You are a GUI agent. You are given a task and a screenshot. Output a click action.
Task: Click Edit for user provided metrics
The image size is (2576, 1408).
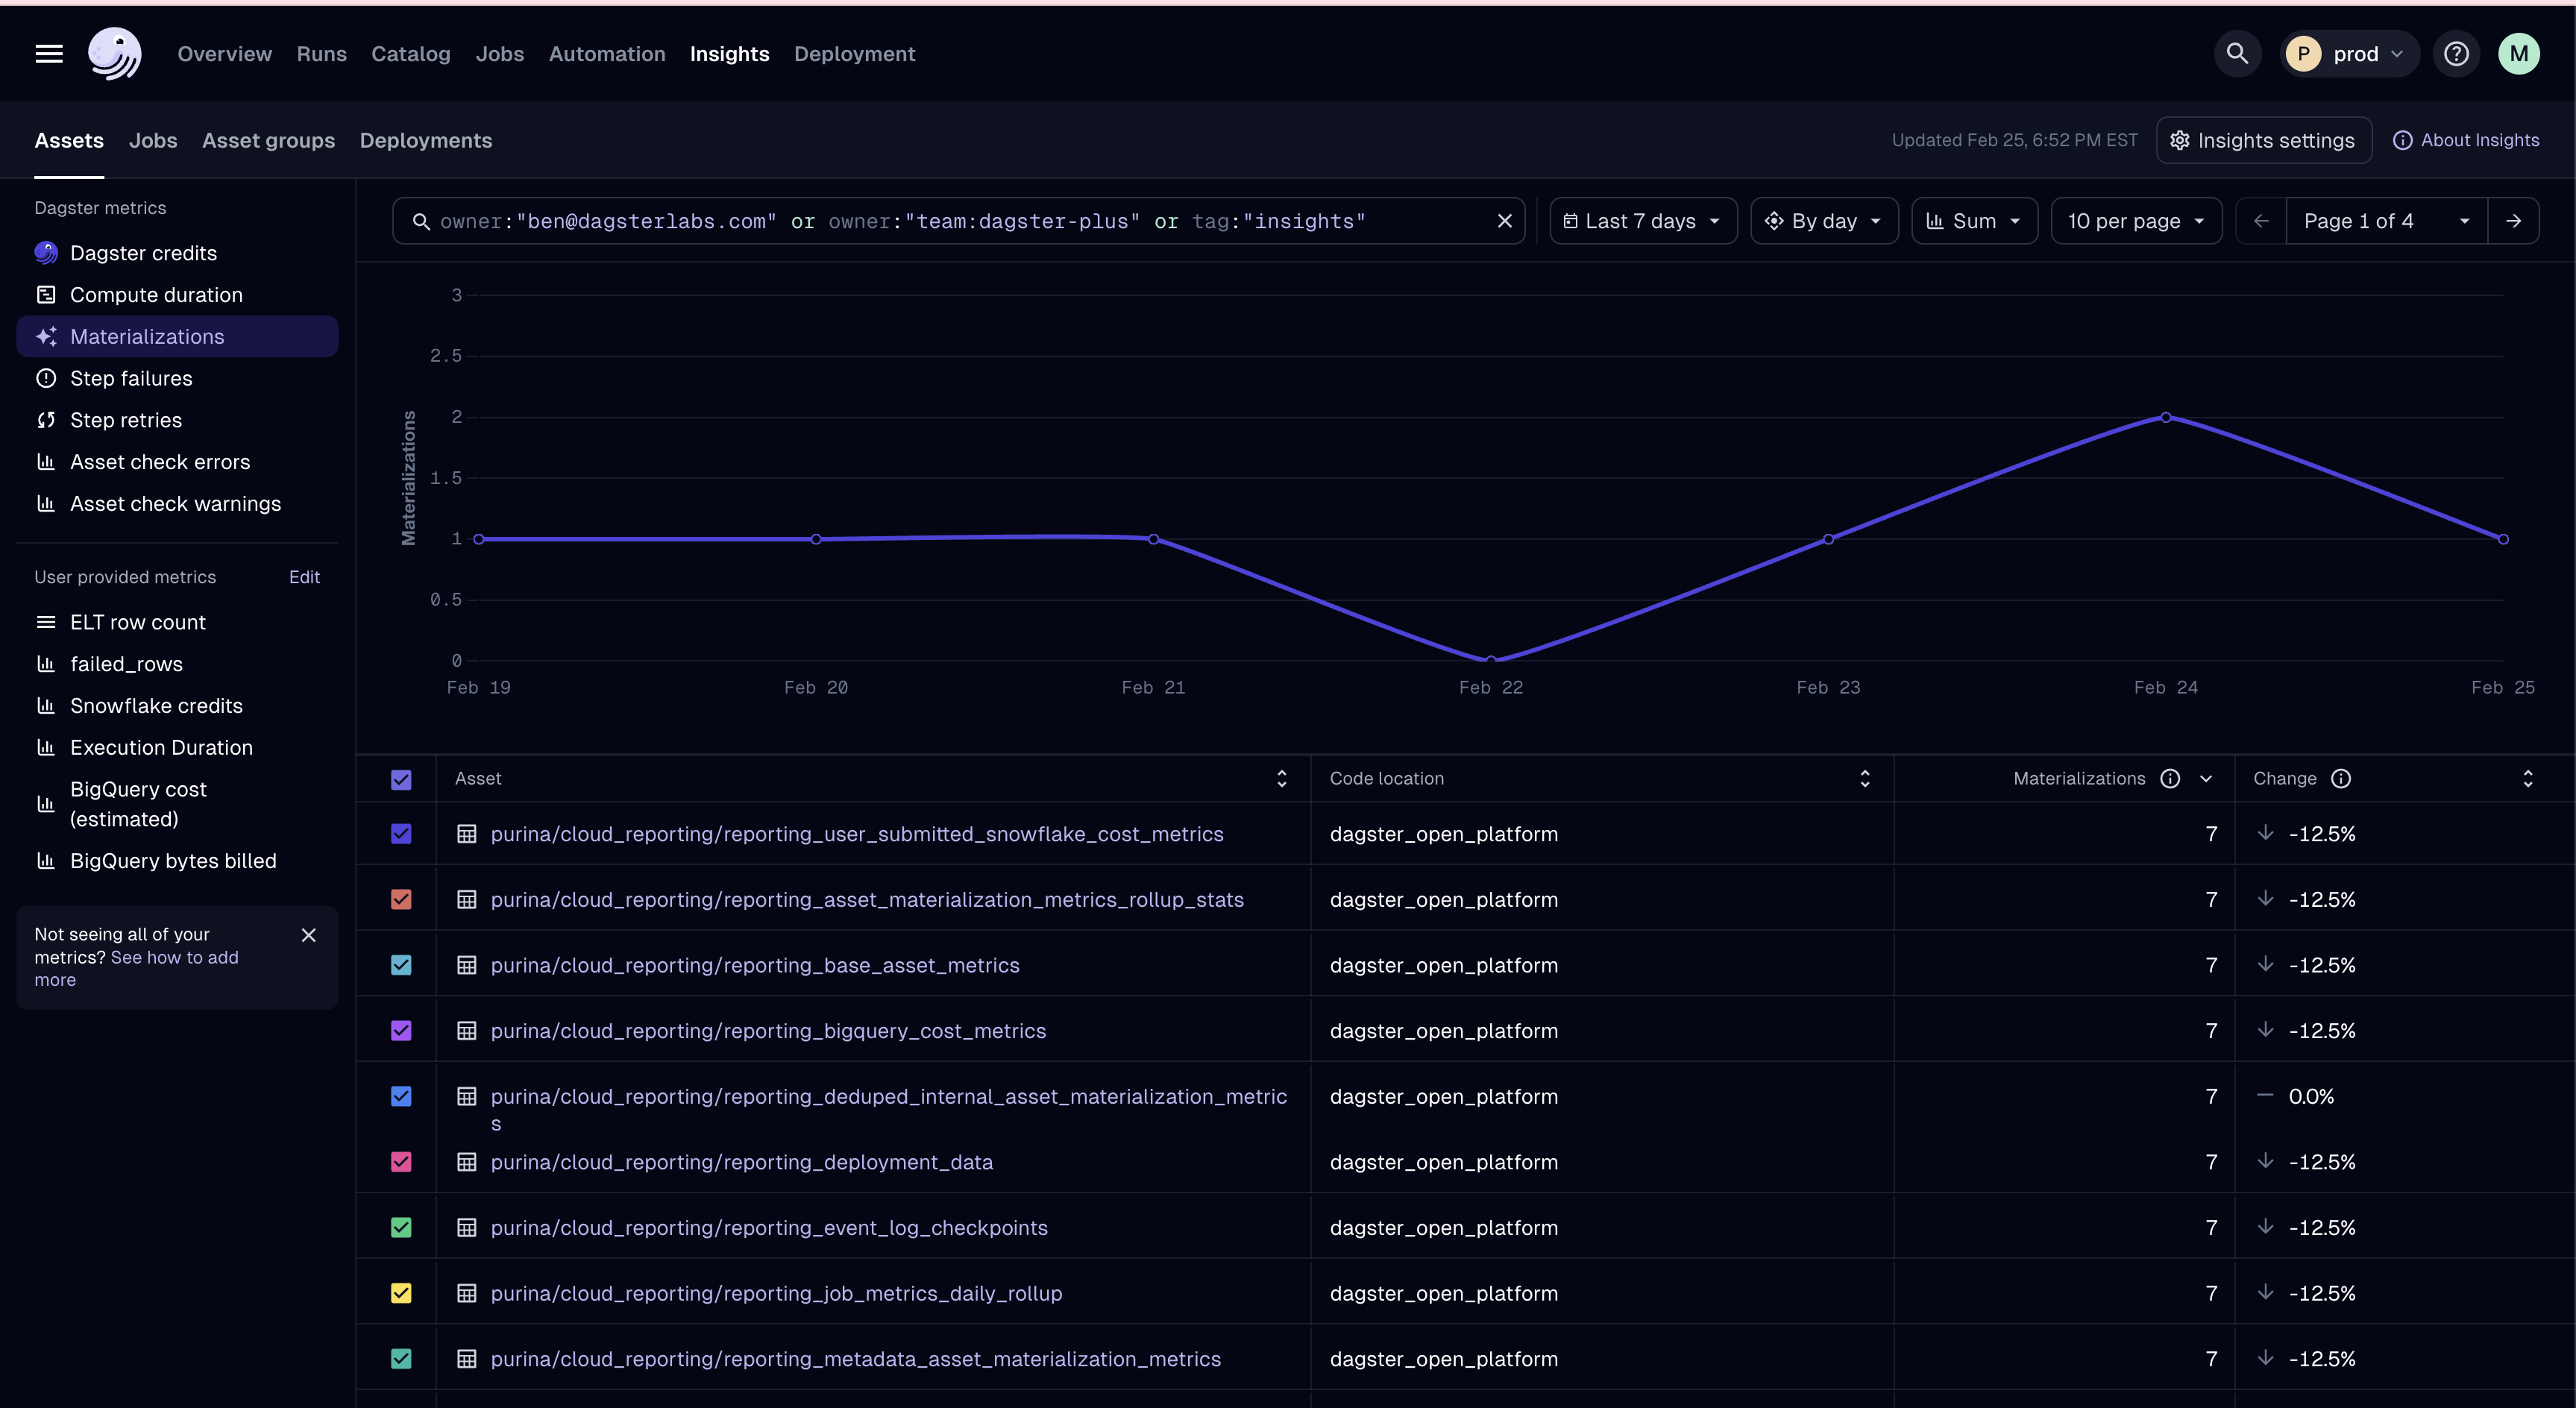click(x=304, y=577)
